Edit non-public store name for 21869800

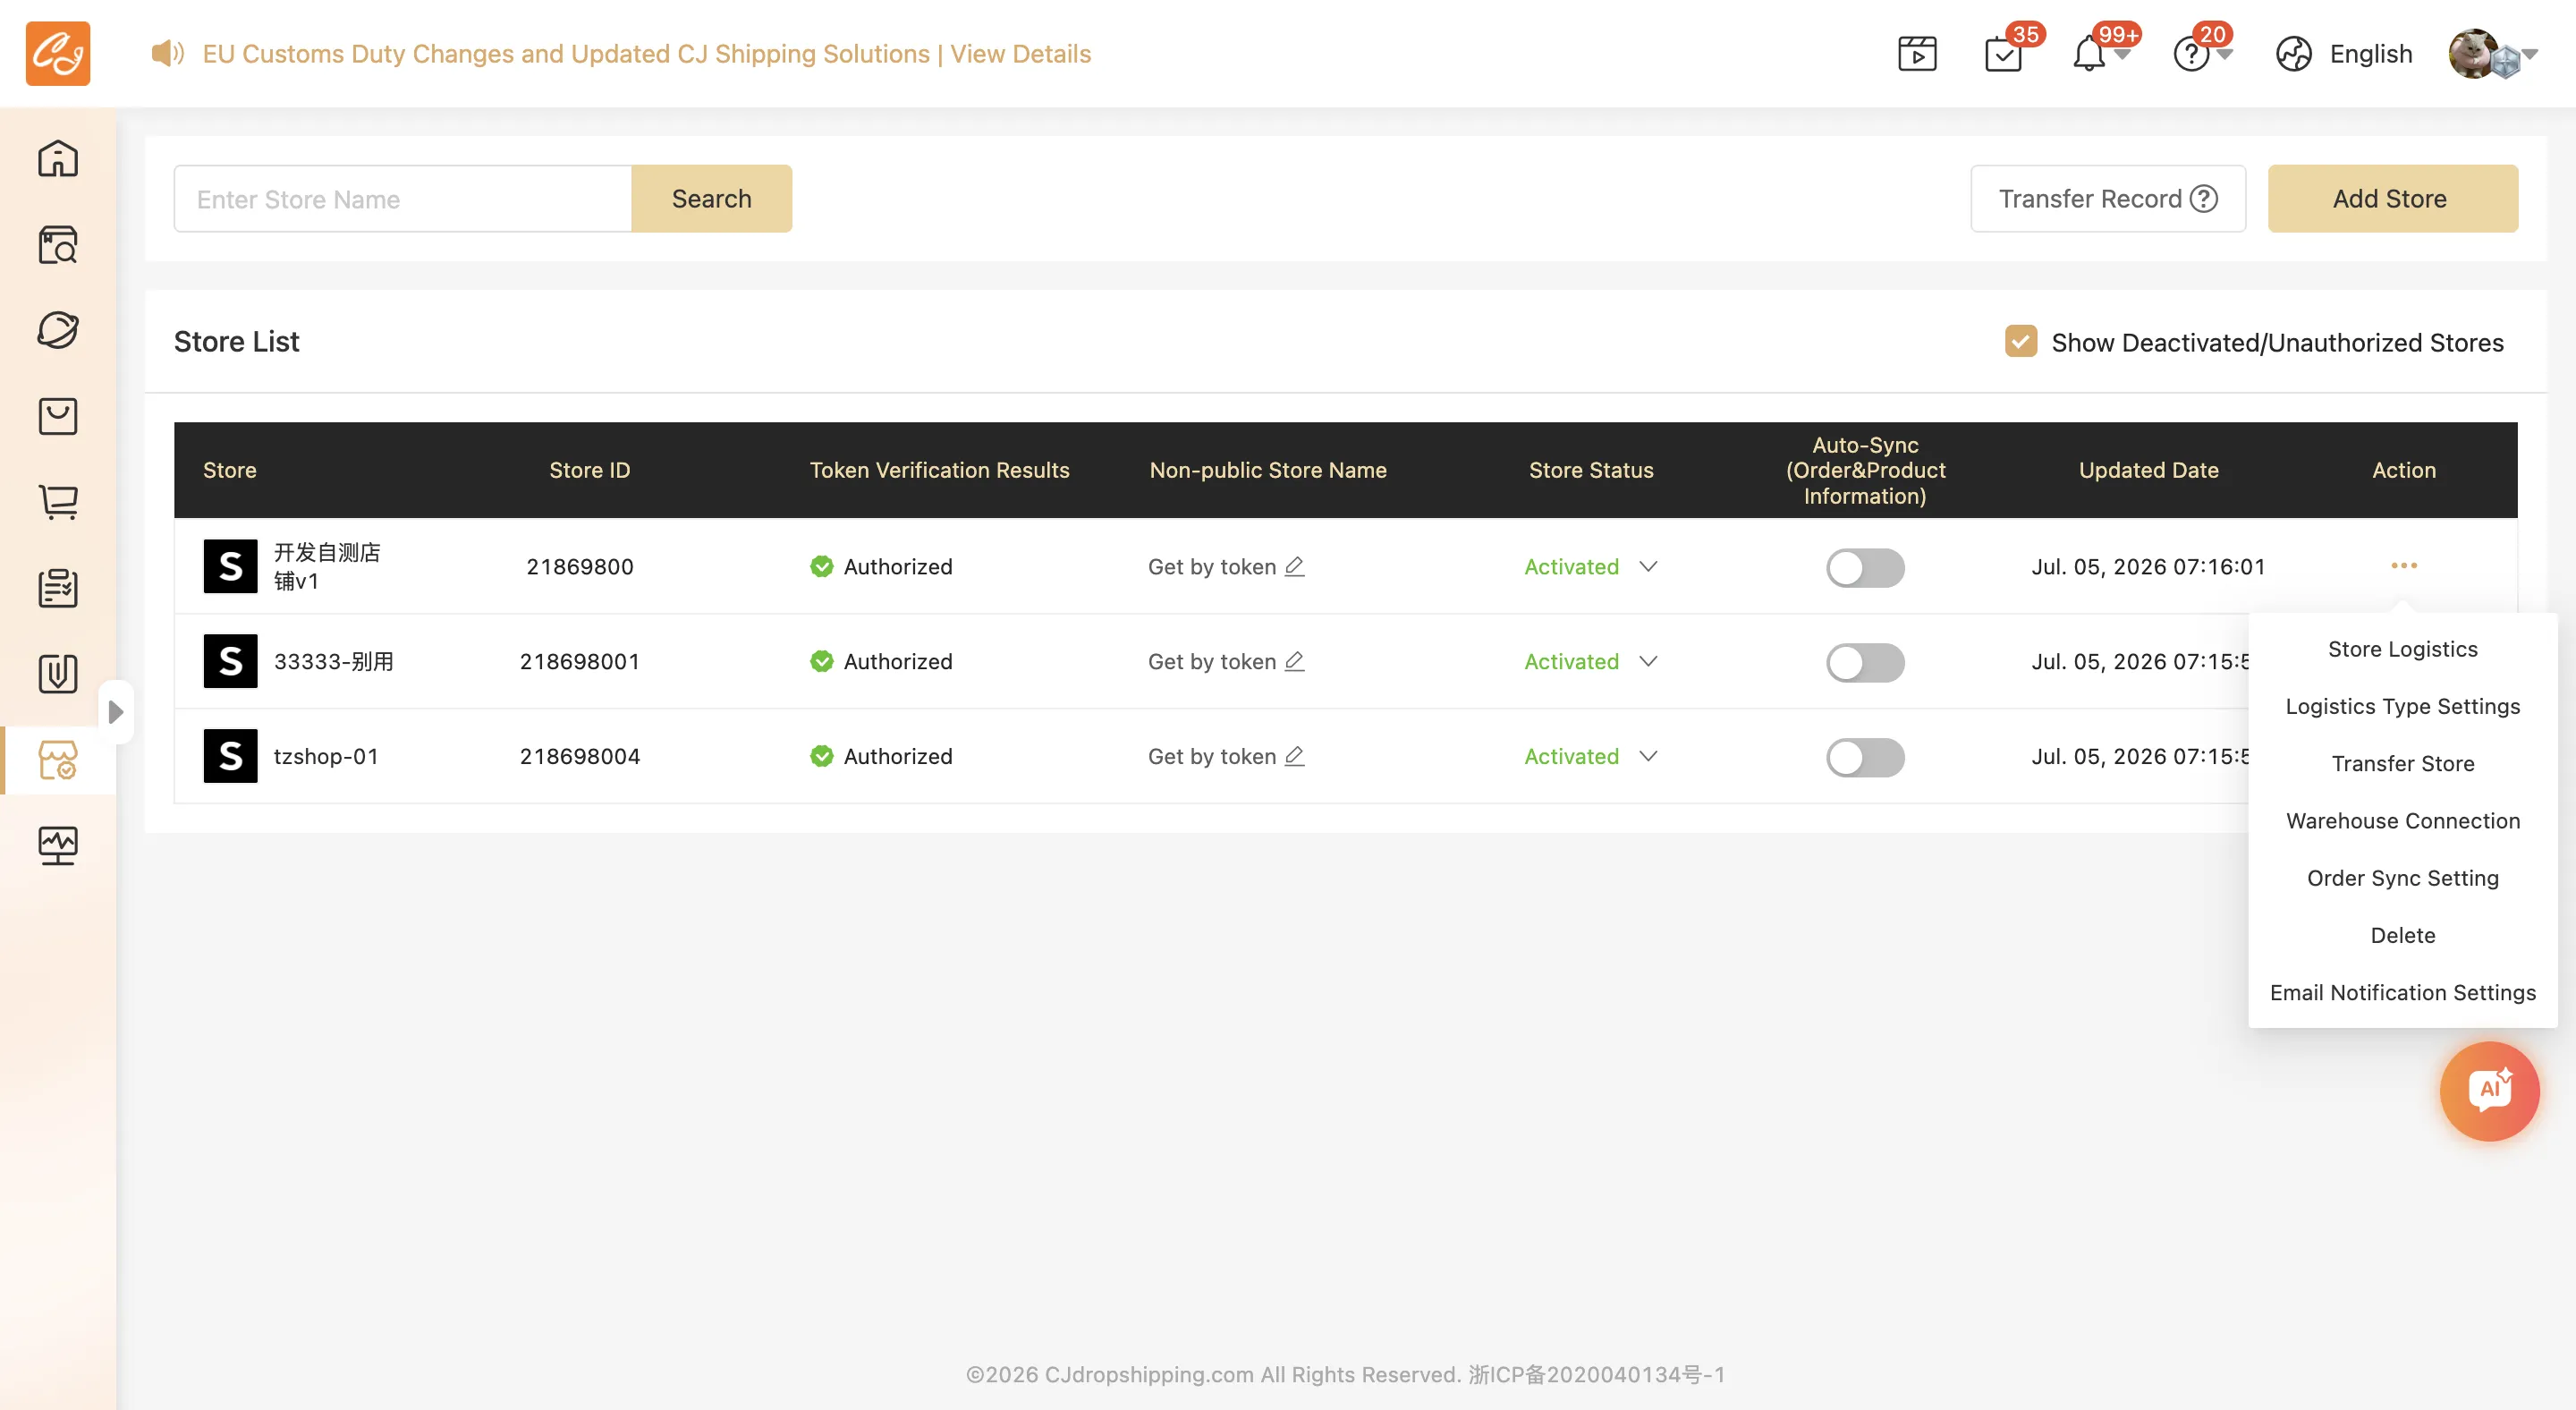pyautogui.click(x=1294, y=566)
